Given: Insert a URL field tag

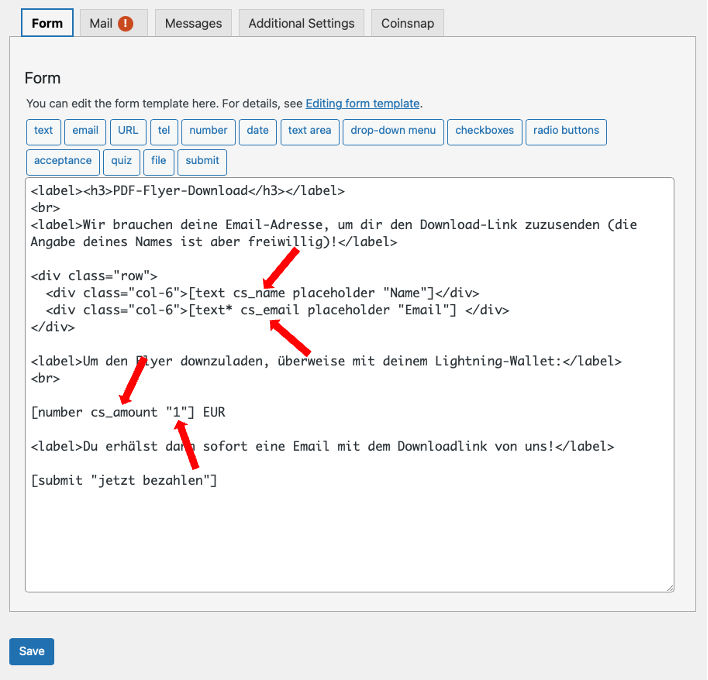Looking at the screenshot, I should point(128,131).
